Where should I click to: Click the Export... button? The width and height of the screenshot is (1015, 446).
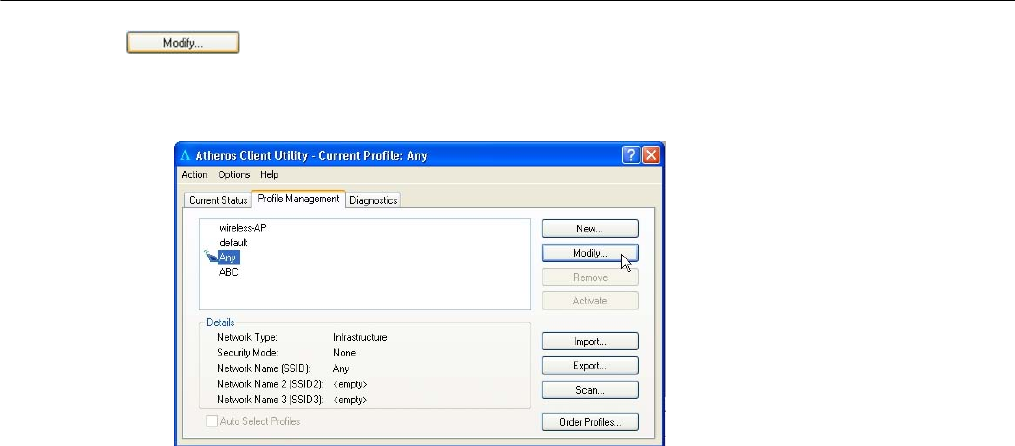pyautogui.click(x=590, y=366)
